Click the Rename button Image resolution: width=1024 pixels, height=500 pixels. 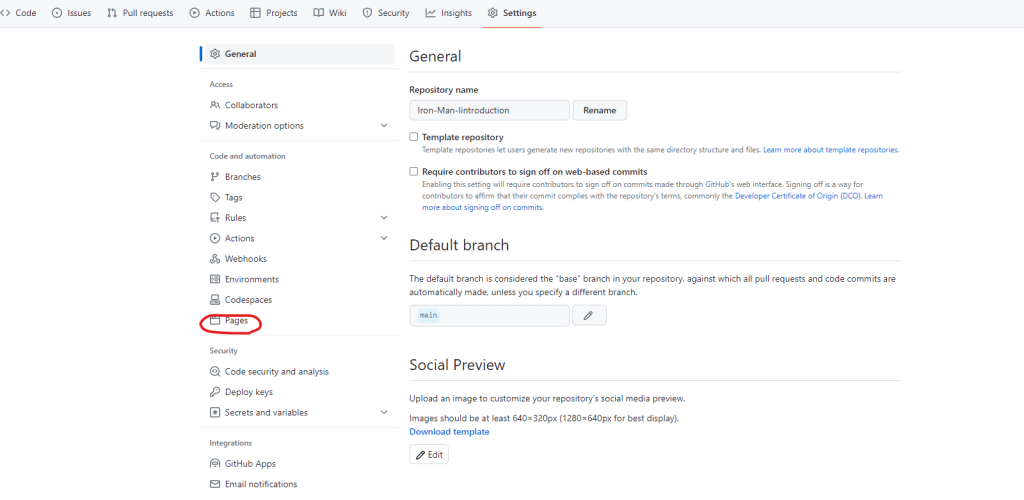(600, 110)
